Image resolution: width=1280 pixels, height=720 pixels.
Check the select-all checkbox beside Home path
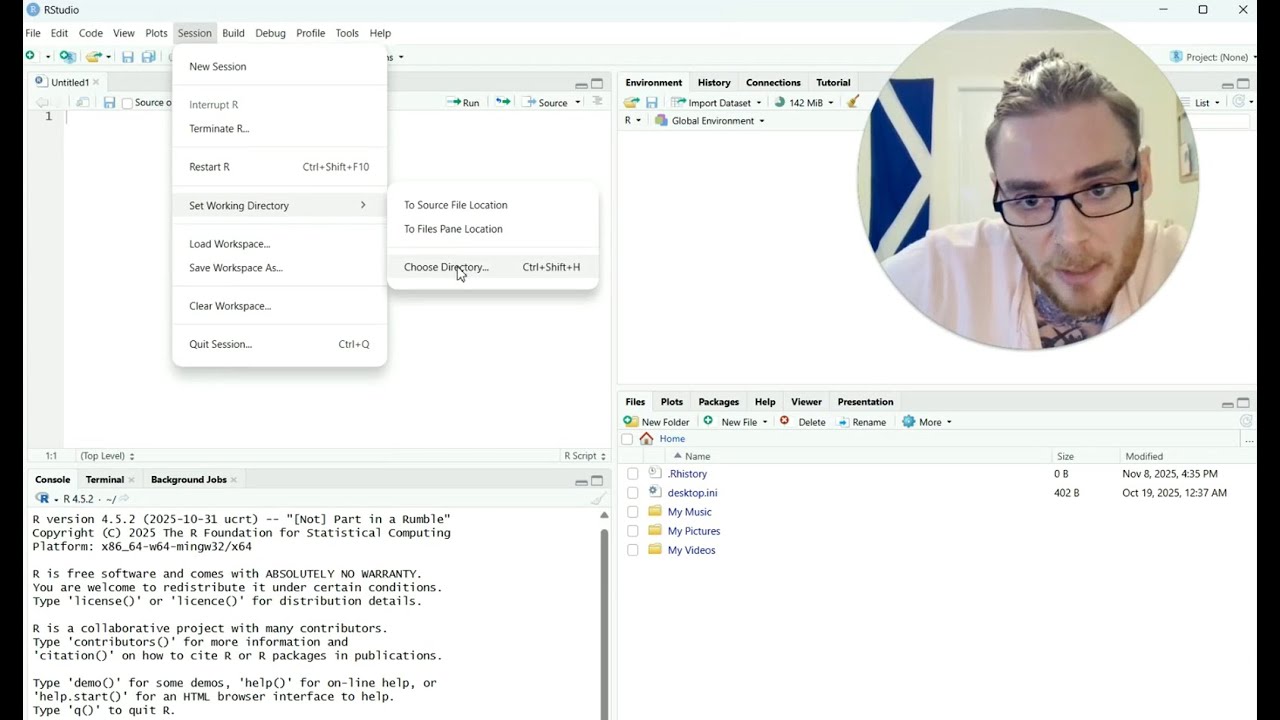[x=627, y=439]
